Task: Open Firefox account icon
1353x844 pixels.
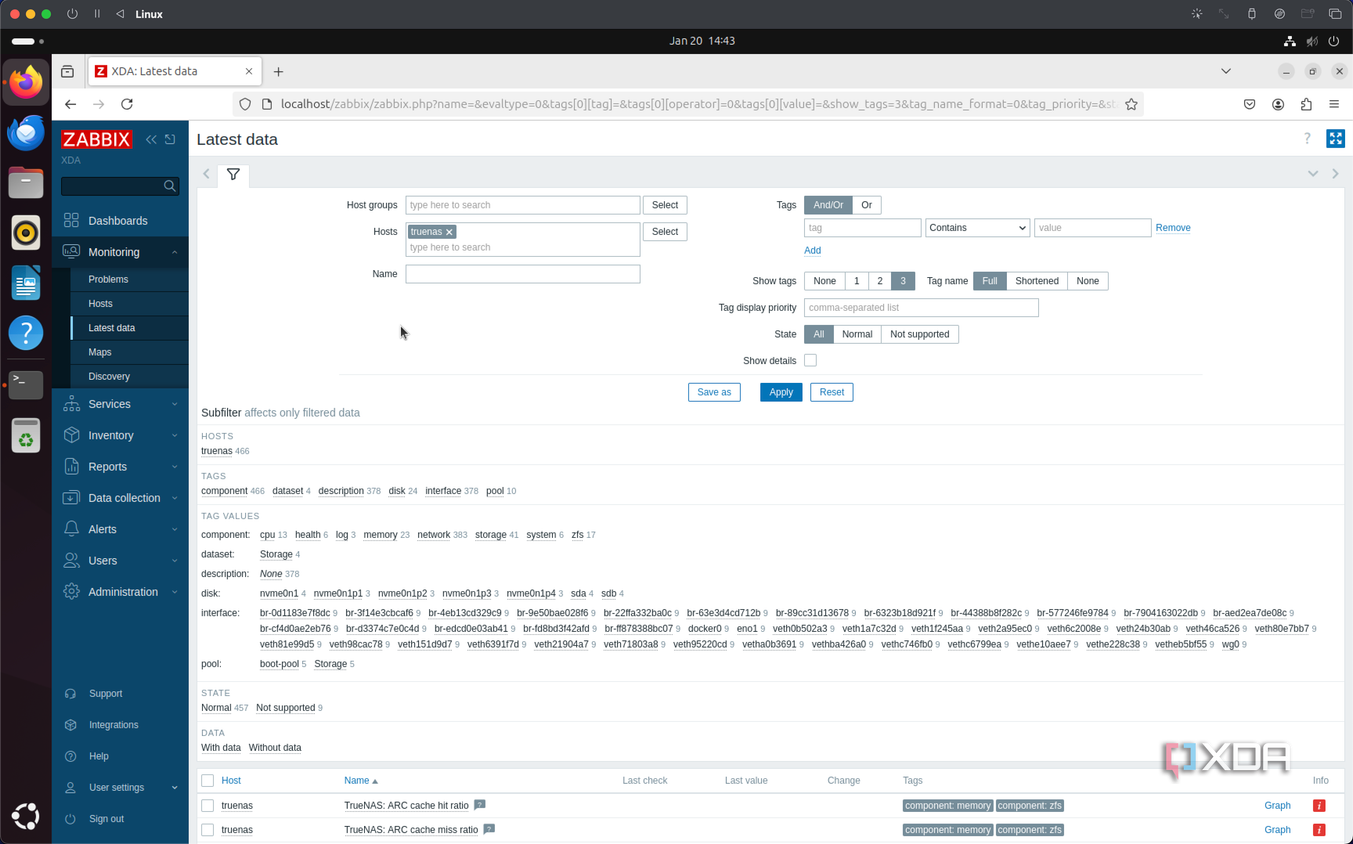Action: [x=1278, y=104]
